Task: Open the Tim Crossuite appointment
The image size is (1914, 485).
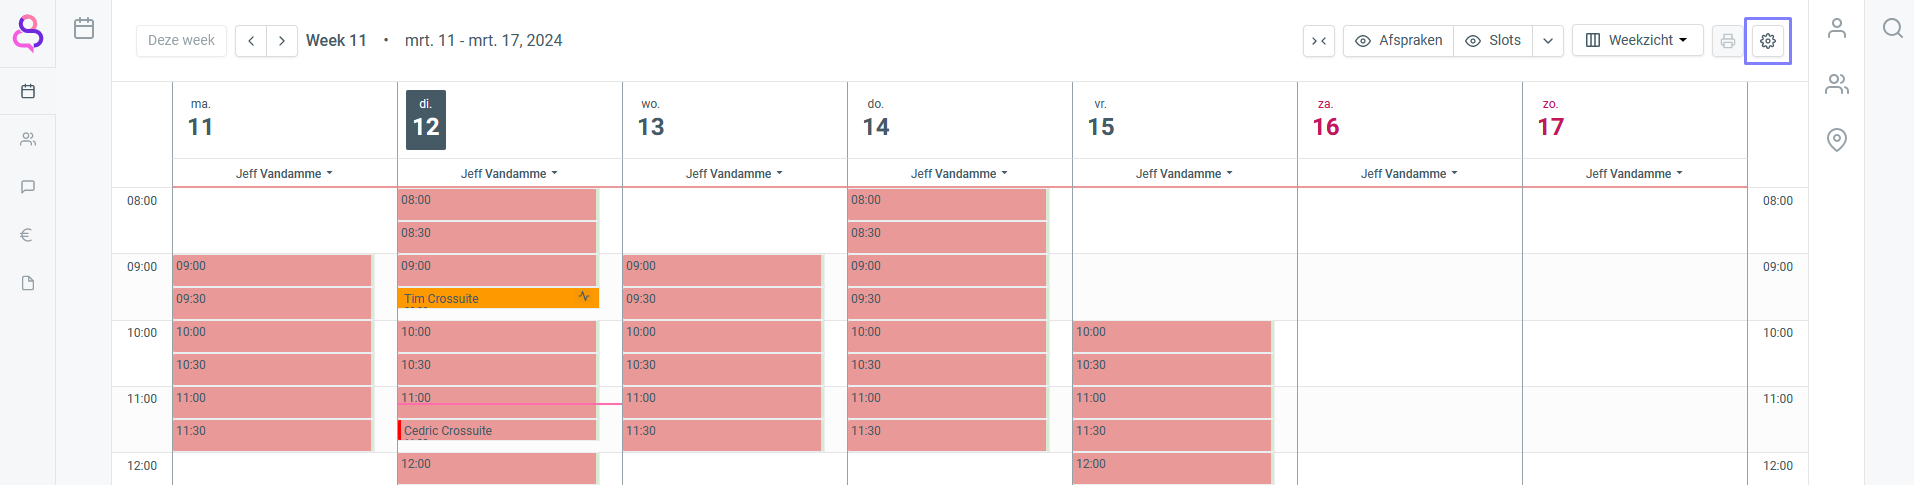Action: 490,298
